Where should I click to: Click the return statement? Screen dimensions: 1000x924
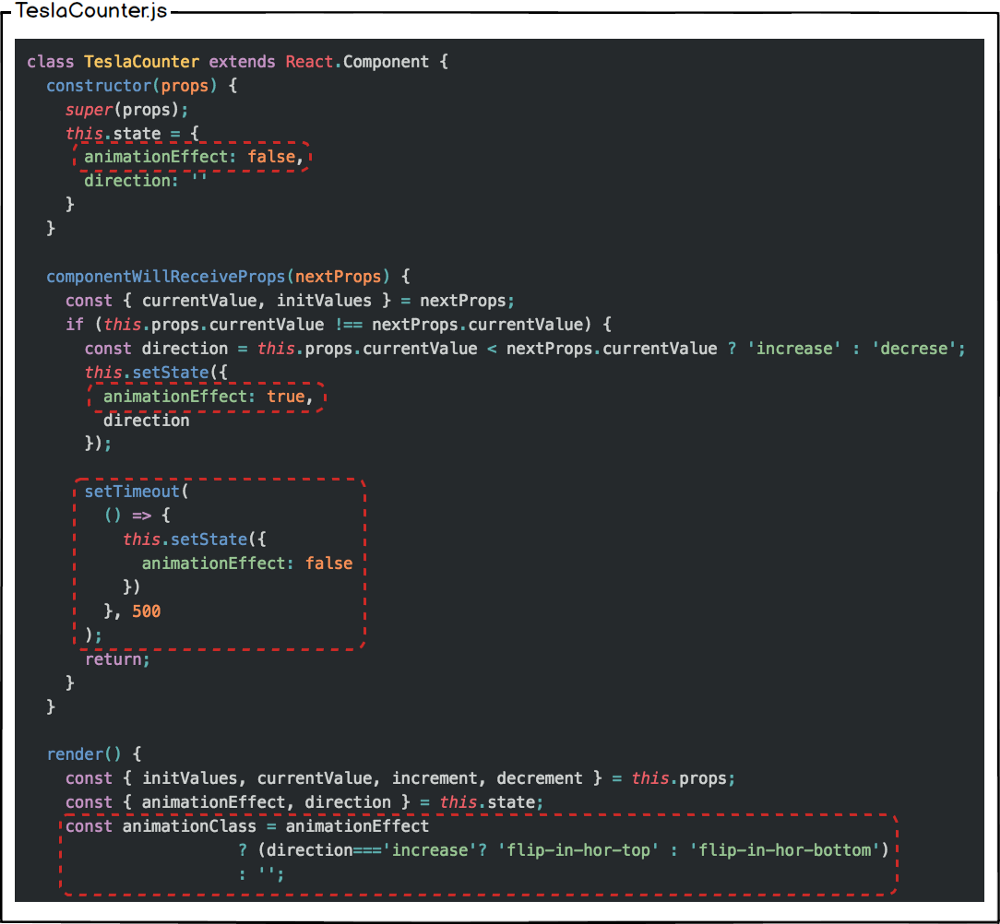116,659
